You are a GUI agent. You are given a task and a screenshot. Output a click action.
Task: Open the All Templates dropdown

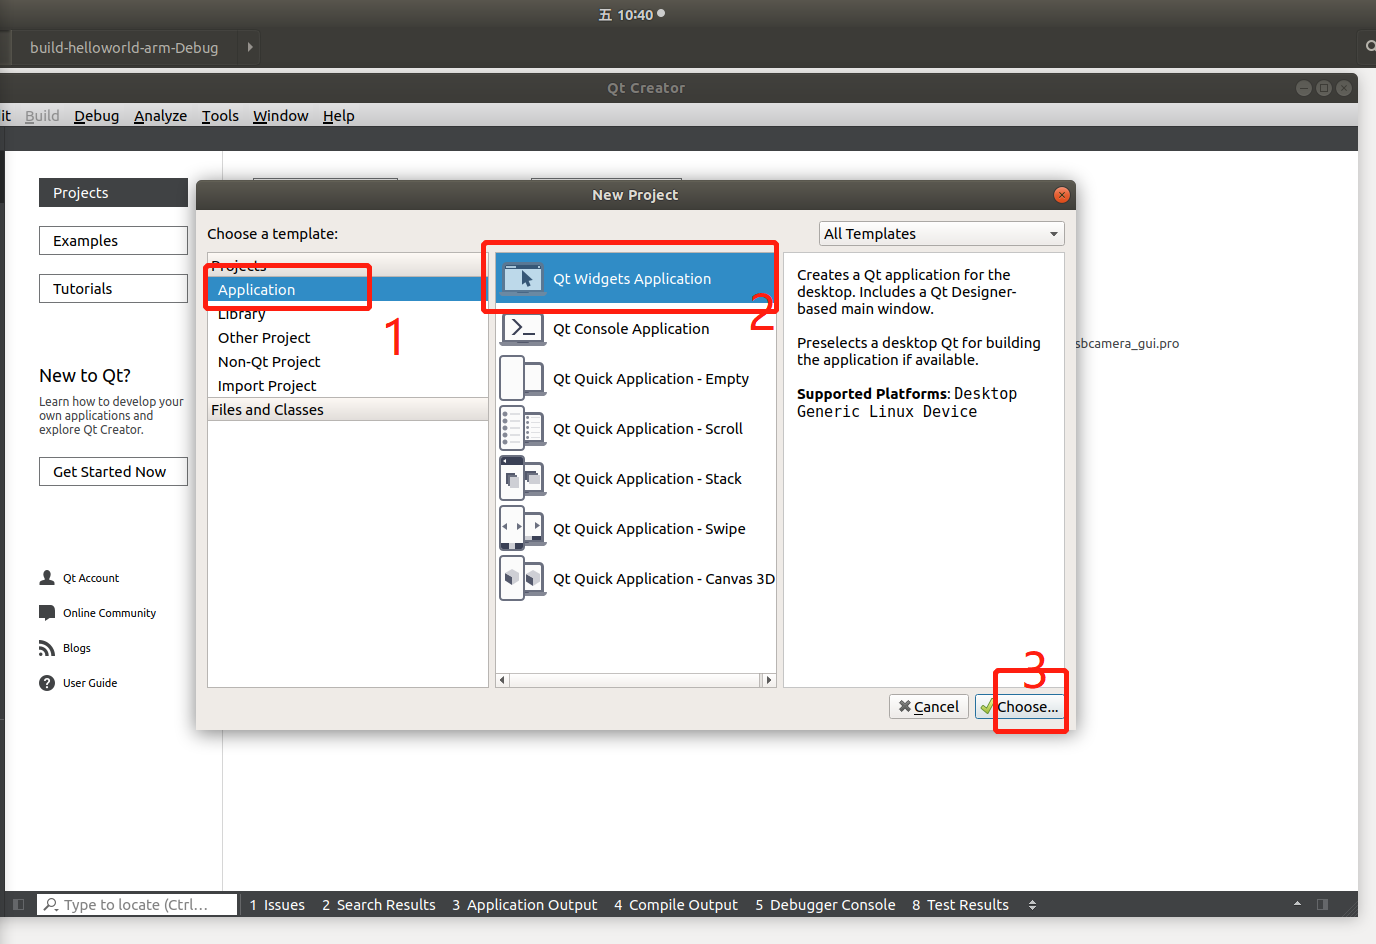941,234
